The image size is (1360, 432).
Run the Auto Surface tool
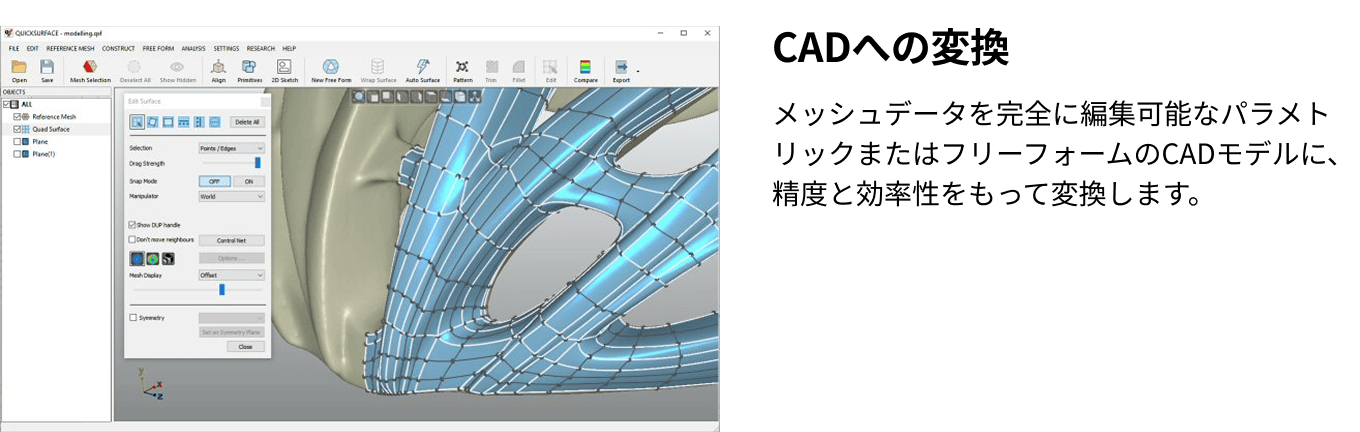pyautogui.click(x=422, y=67)
